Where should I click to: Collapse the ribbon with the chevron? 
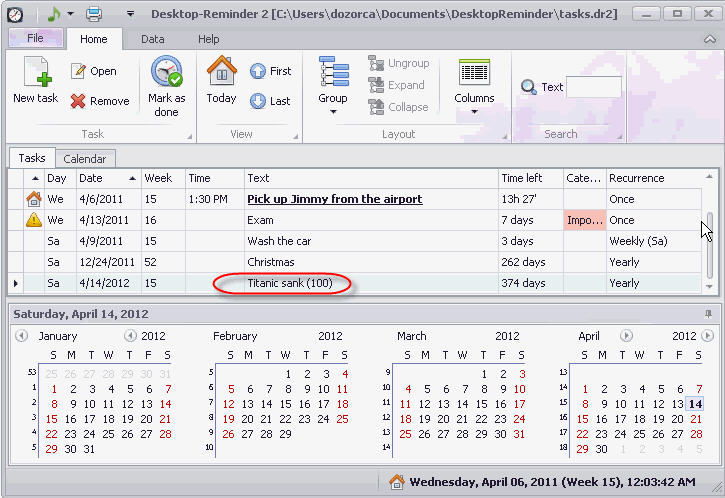coord(710,39)
